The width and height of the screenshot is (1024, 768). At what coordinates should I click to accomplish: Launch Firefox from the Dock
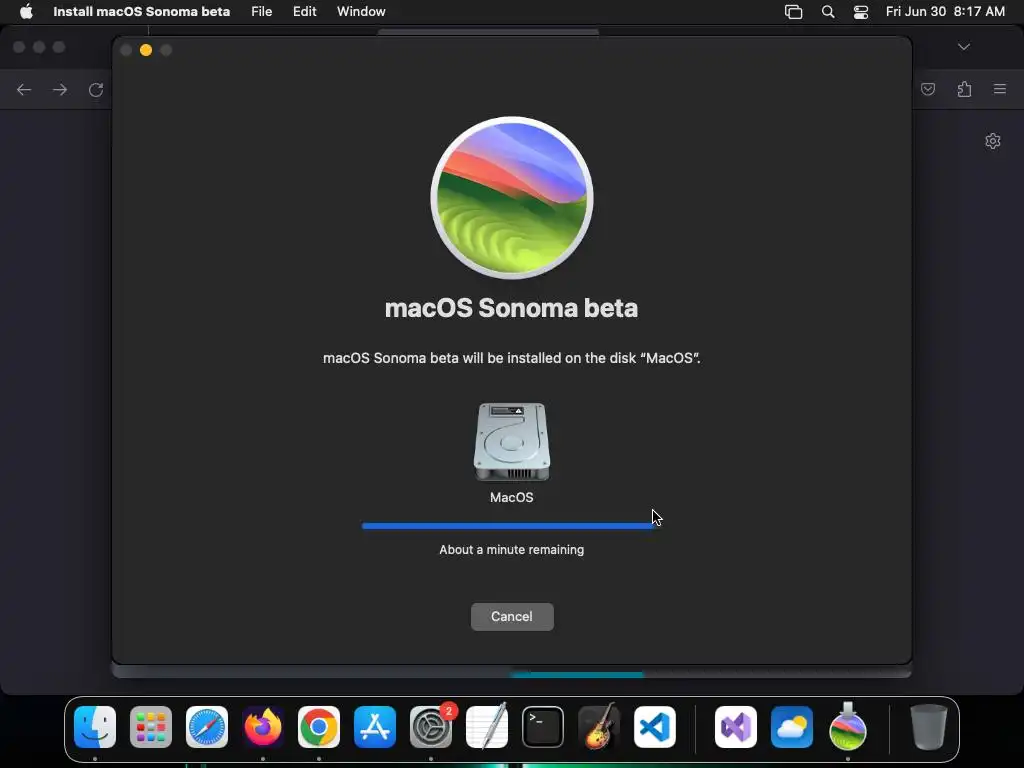coord(263,727)
